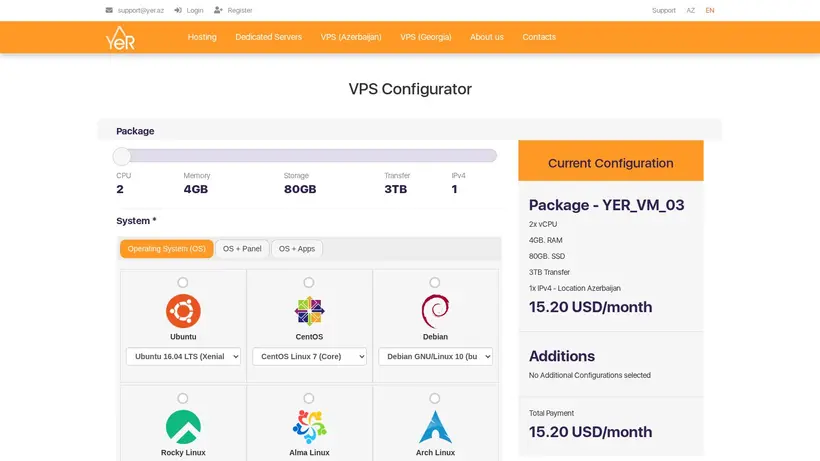The height and width of the screenshot is (461, 820).
Task: Click the 80GB storage value
Action: point(300,189)
